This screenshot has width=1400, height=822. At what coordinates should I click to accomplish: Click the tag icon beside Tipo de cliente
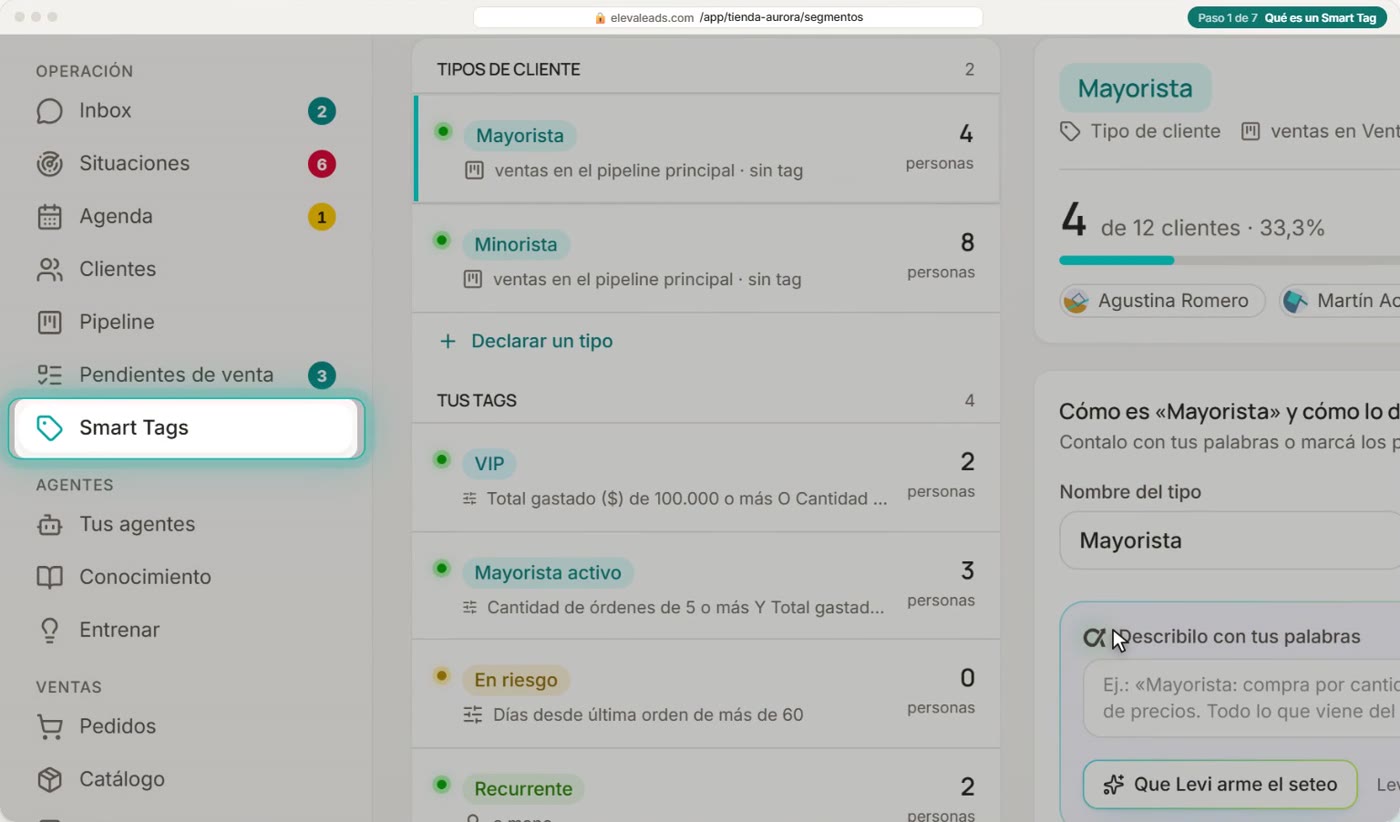pos(1070,131)
